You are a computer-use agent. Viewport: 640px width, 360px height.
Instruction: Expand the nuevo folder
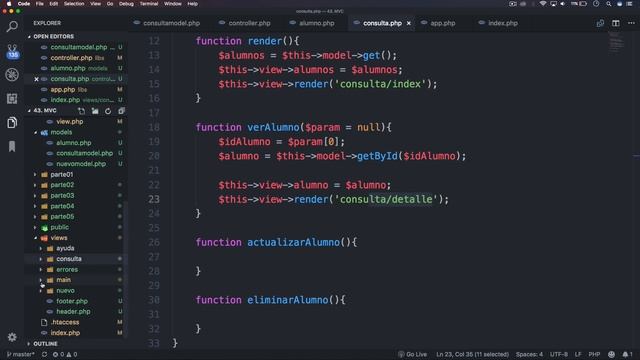[x=65, y=291]
